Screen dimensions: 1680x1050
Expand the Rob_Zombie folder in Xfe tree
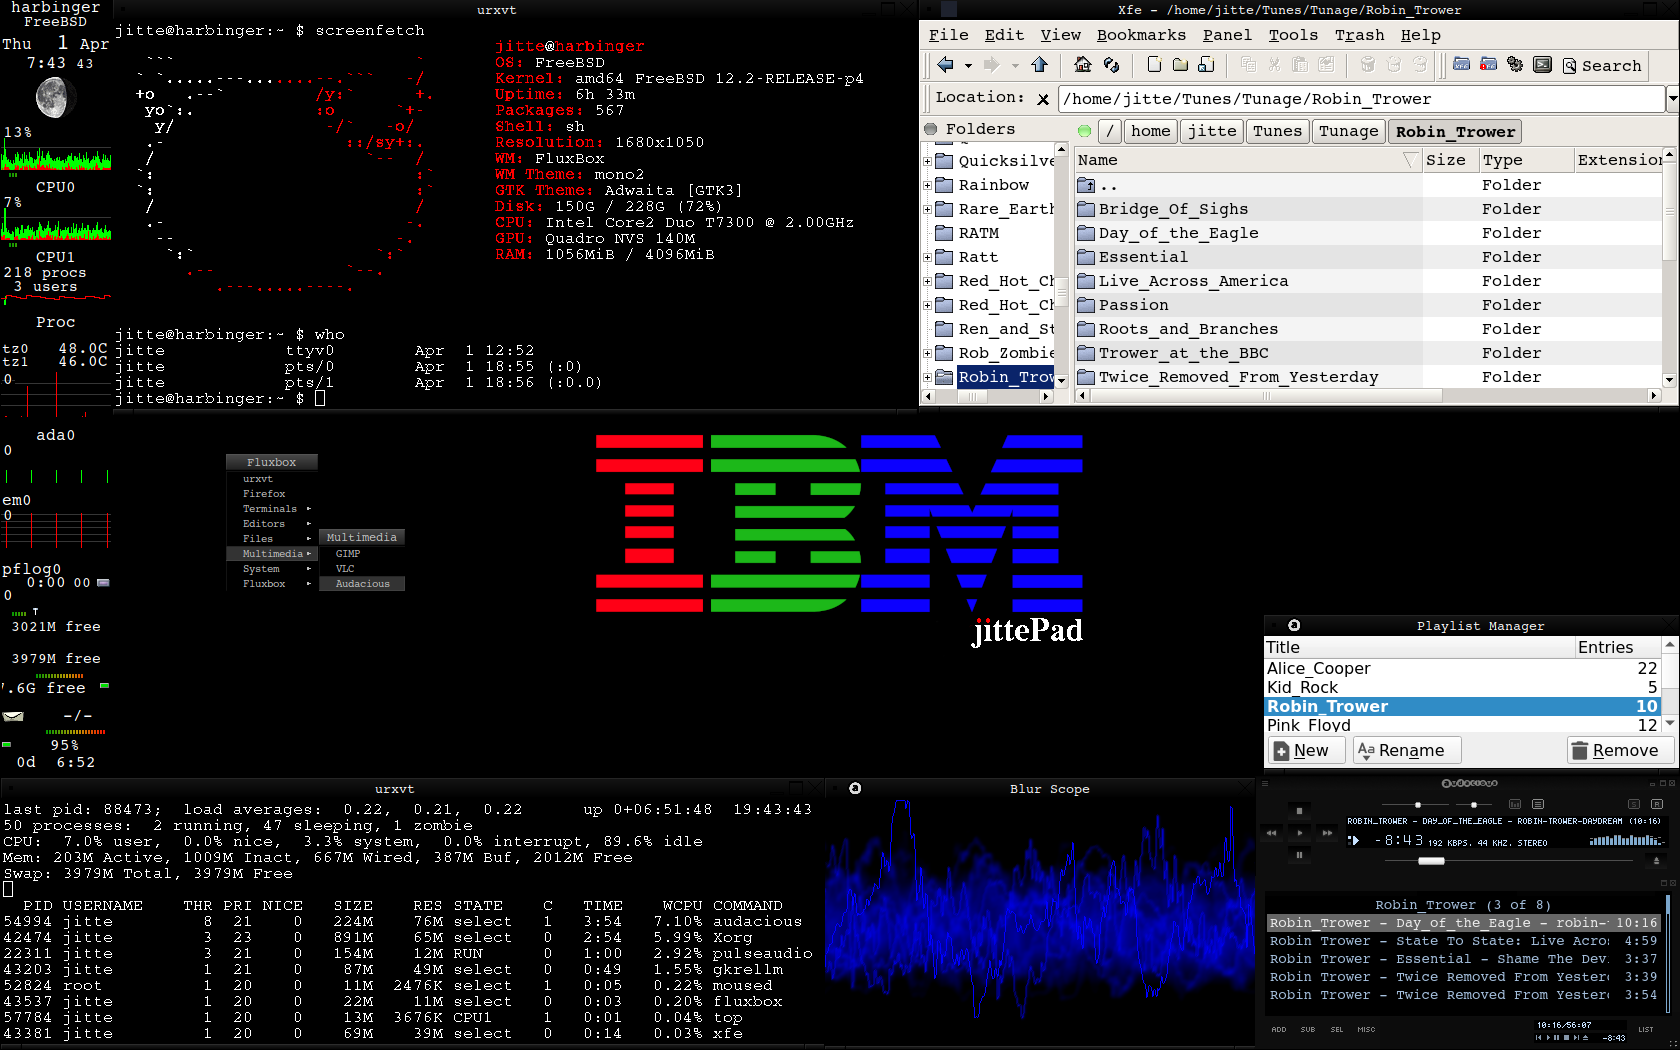click(x=927, y=353)
